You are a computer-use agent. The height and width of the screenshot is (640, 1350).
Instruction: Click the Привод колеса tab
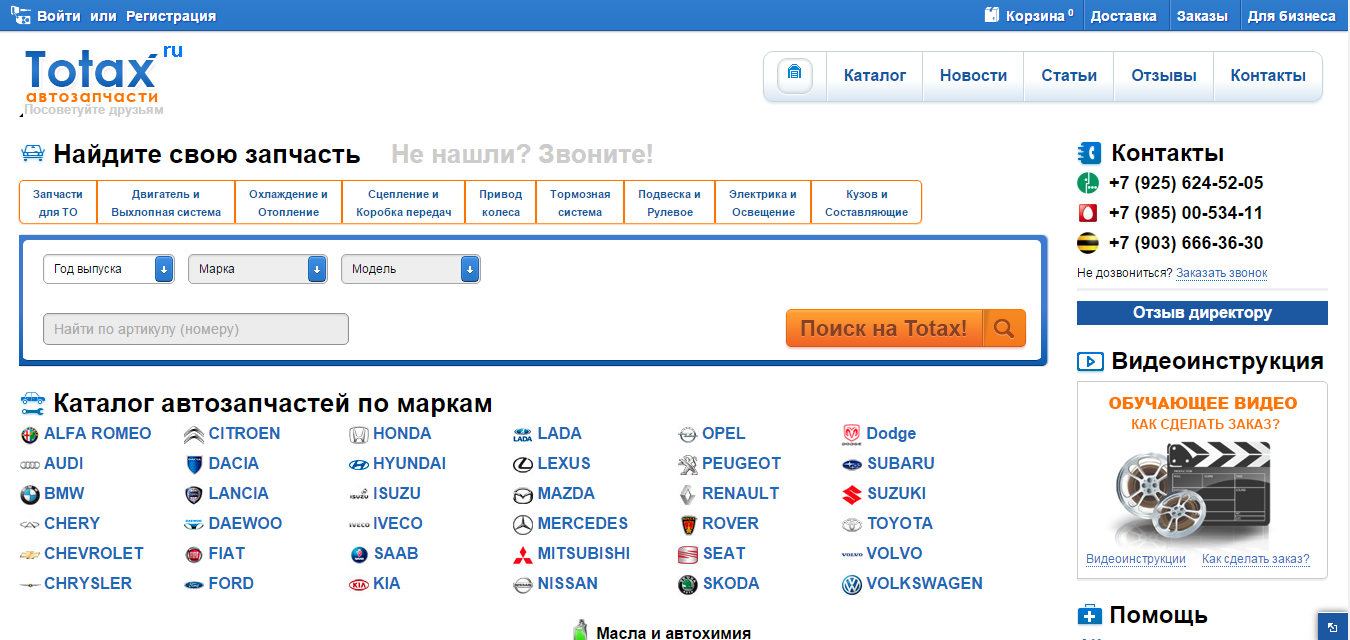click(501, 203)
